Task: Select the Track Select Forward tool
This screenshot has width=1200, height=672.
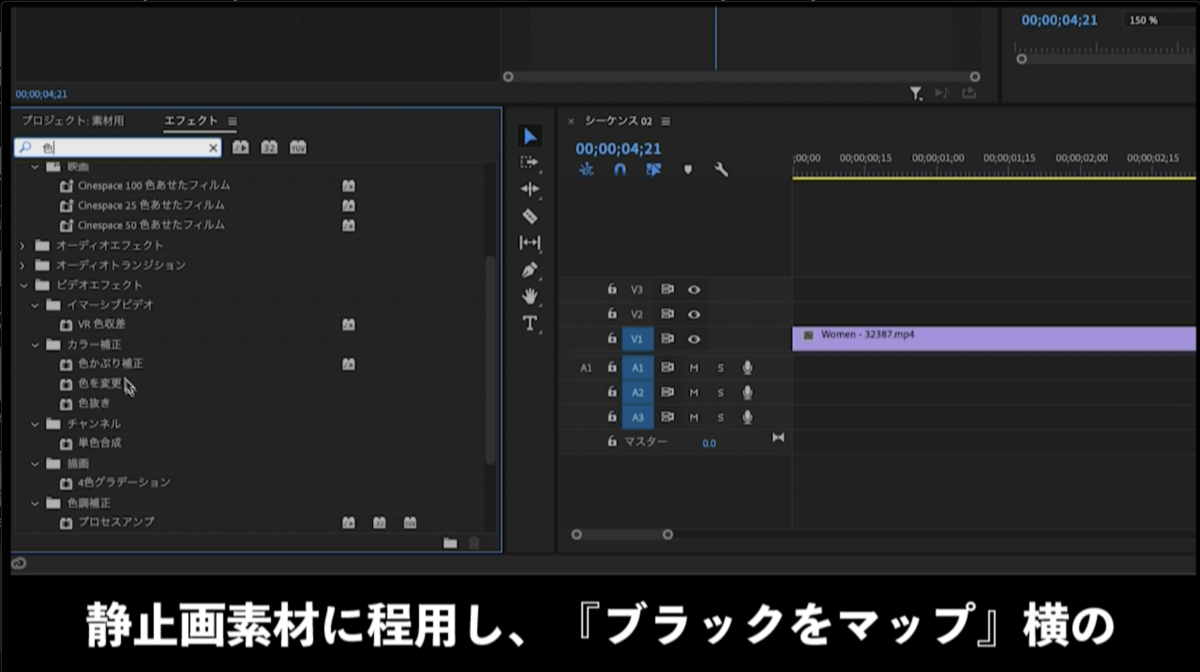Action: (530, 162)
